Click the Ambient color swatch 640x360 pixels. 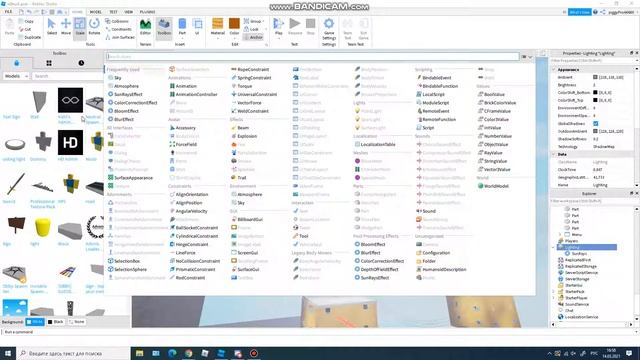(x=595, y=77)
